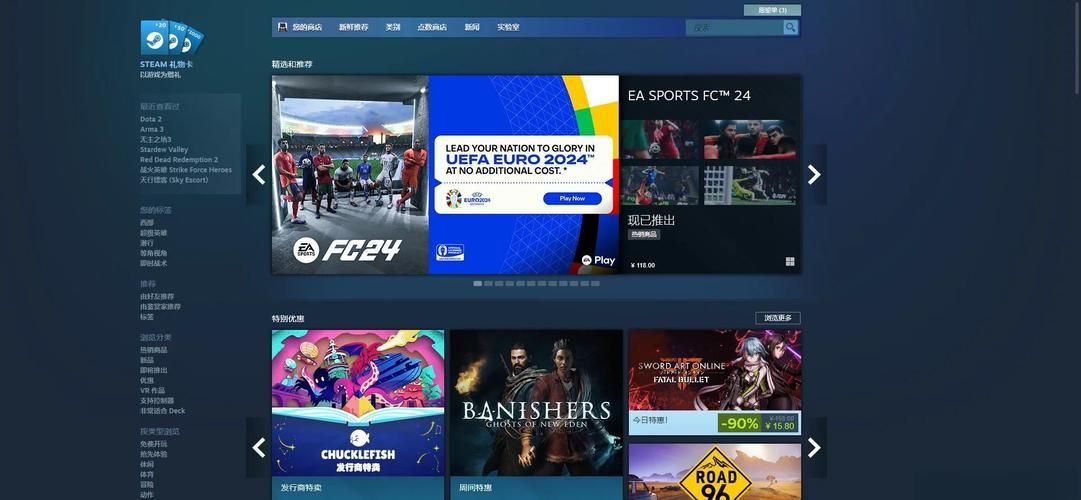Click the 浏览更多 browse more button
Screen dimensions: 1081x500
click(x=777, y=318)
